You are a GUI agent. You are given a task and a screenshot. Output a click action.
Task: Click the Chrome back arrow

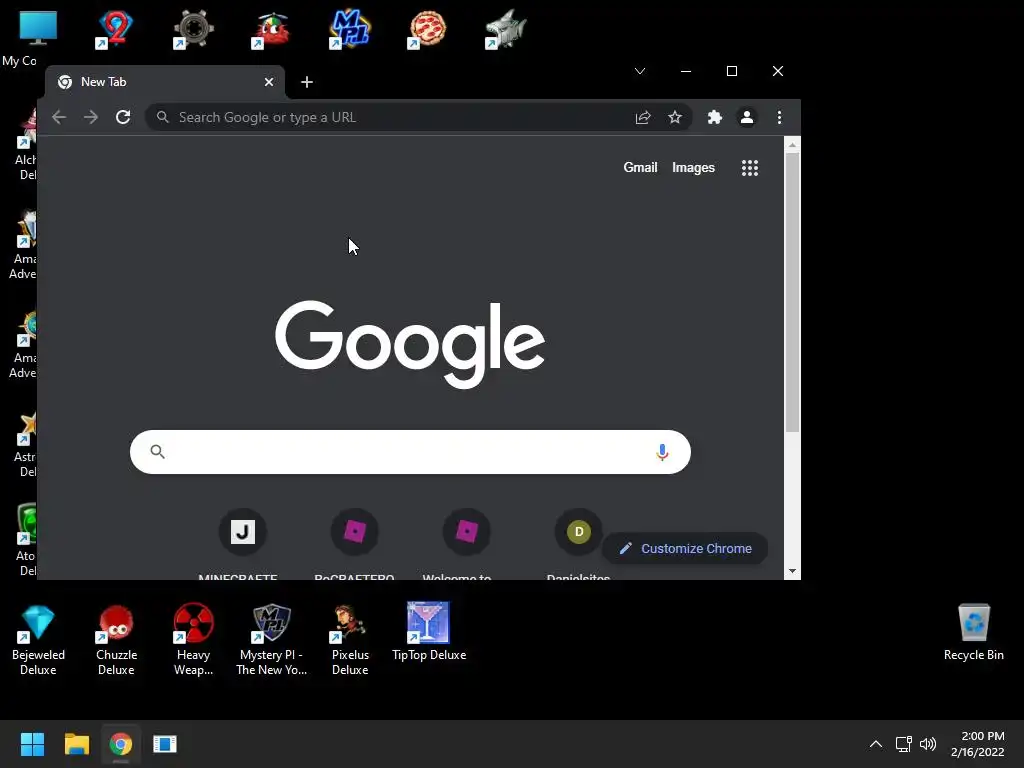[59, 117]
